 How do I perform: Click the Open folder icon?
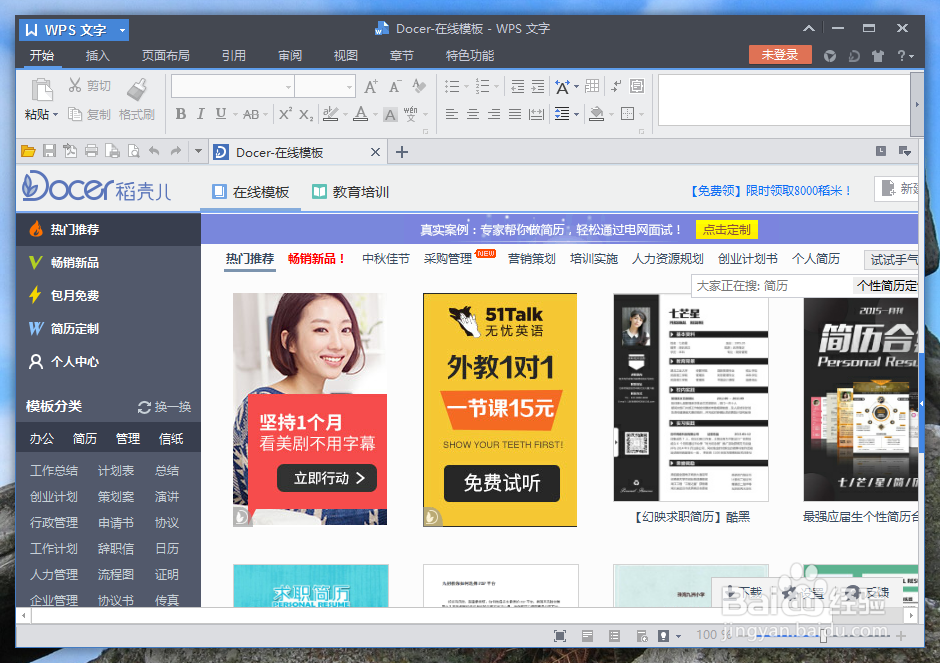coord(28,152)
